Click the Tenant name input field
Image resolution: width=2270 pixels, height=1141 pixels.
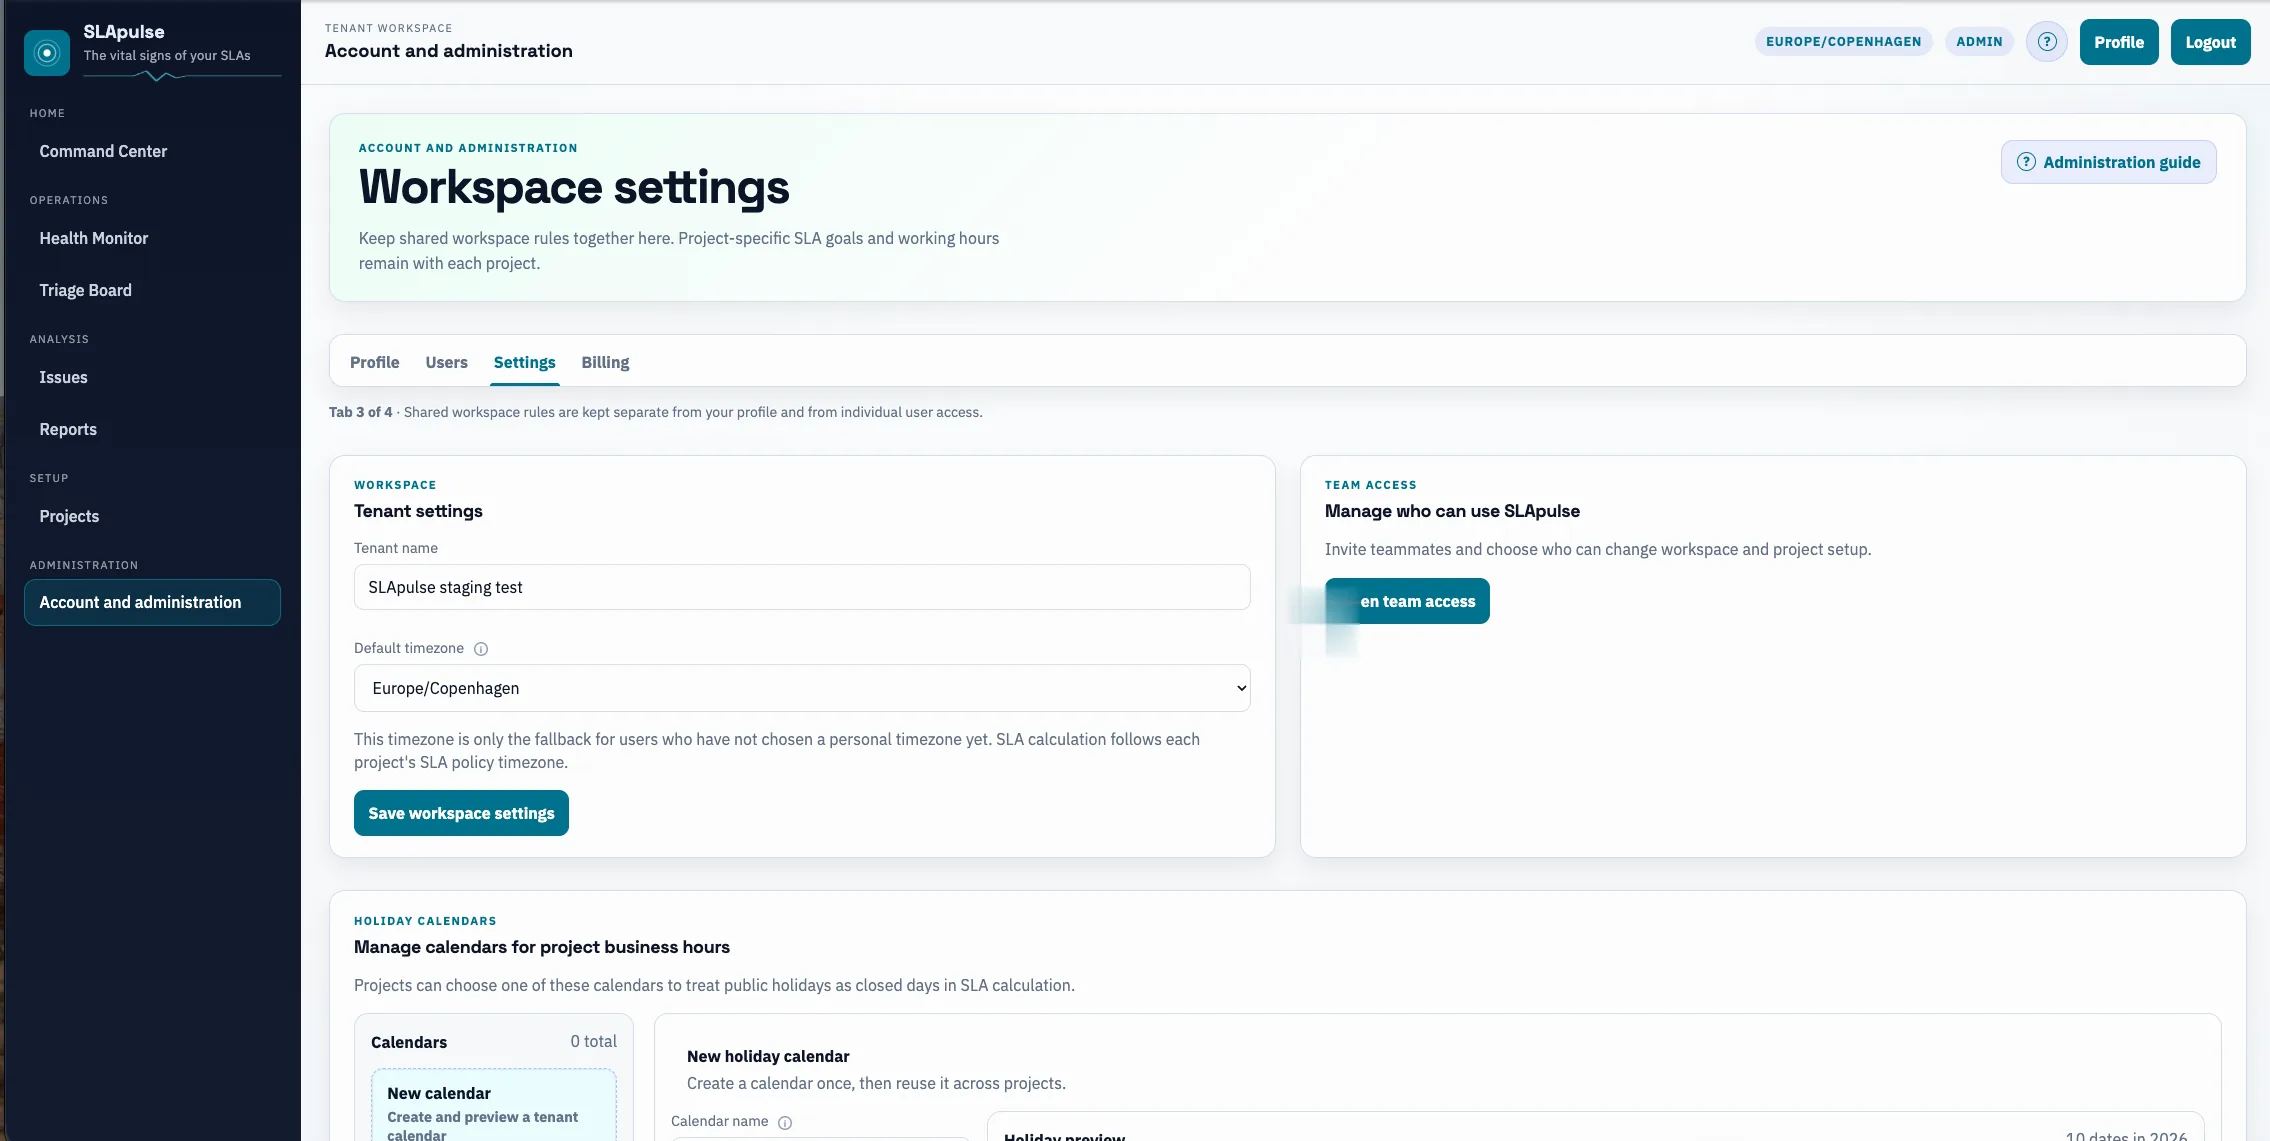click(x=802, y=587)
